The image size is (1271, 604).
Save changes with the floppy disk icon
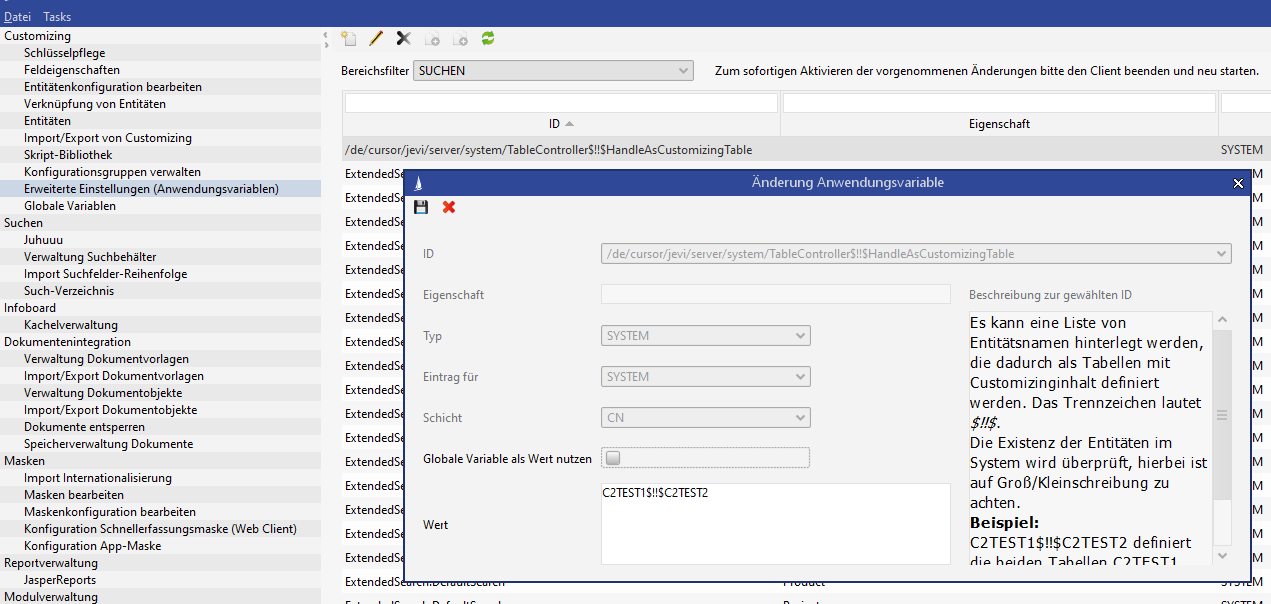[421, 207]
